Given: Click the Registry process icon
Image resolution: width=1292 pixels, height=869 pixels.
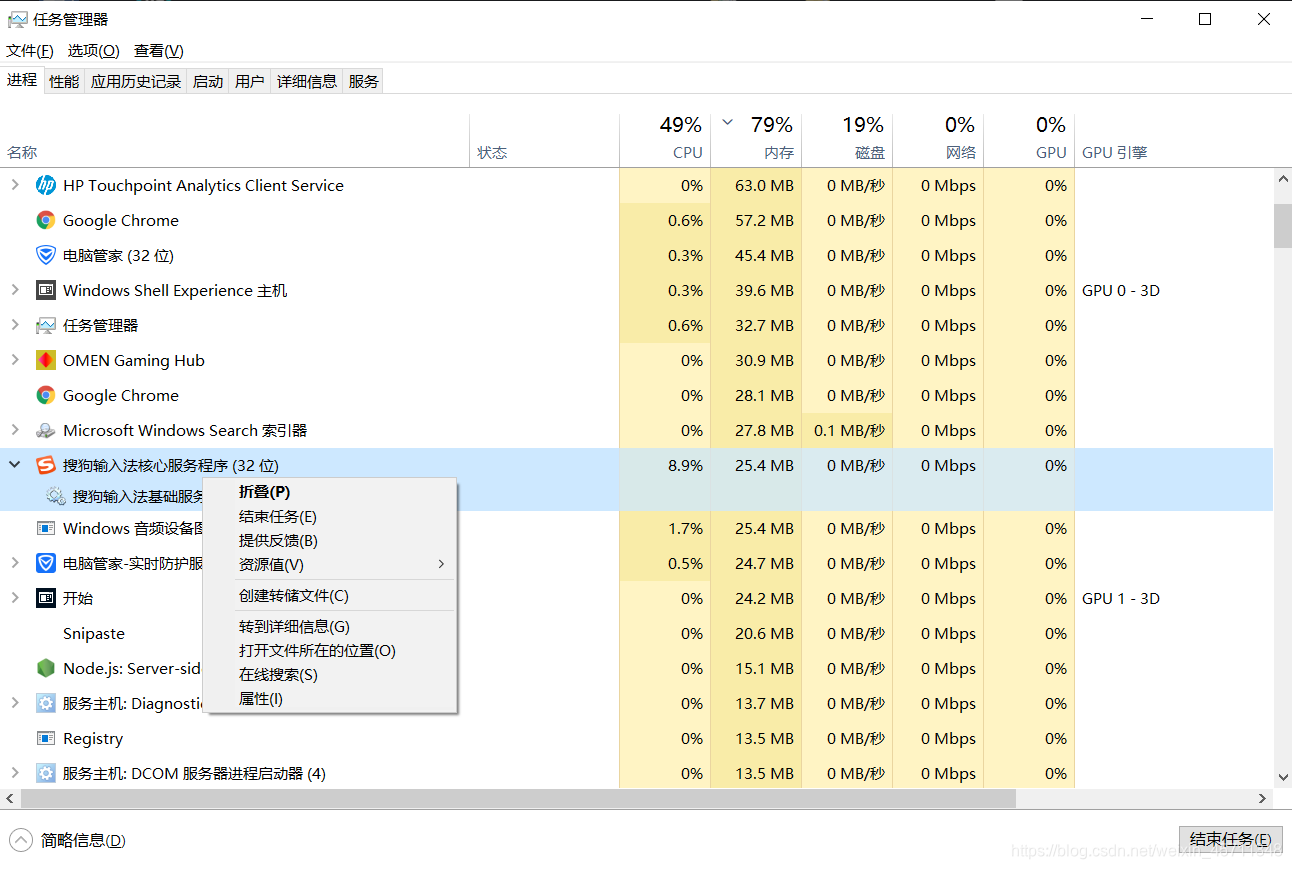Looking at the screenshot, I should (45, 738).
